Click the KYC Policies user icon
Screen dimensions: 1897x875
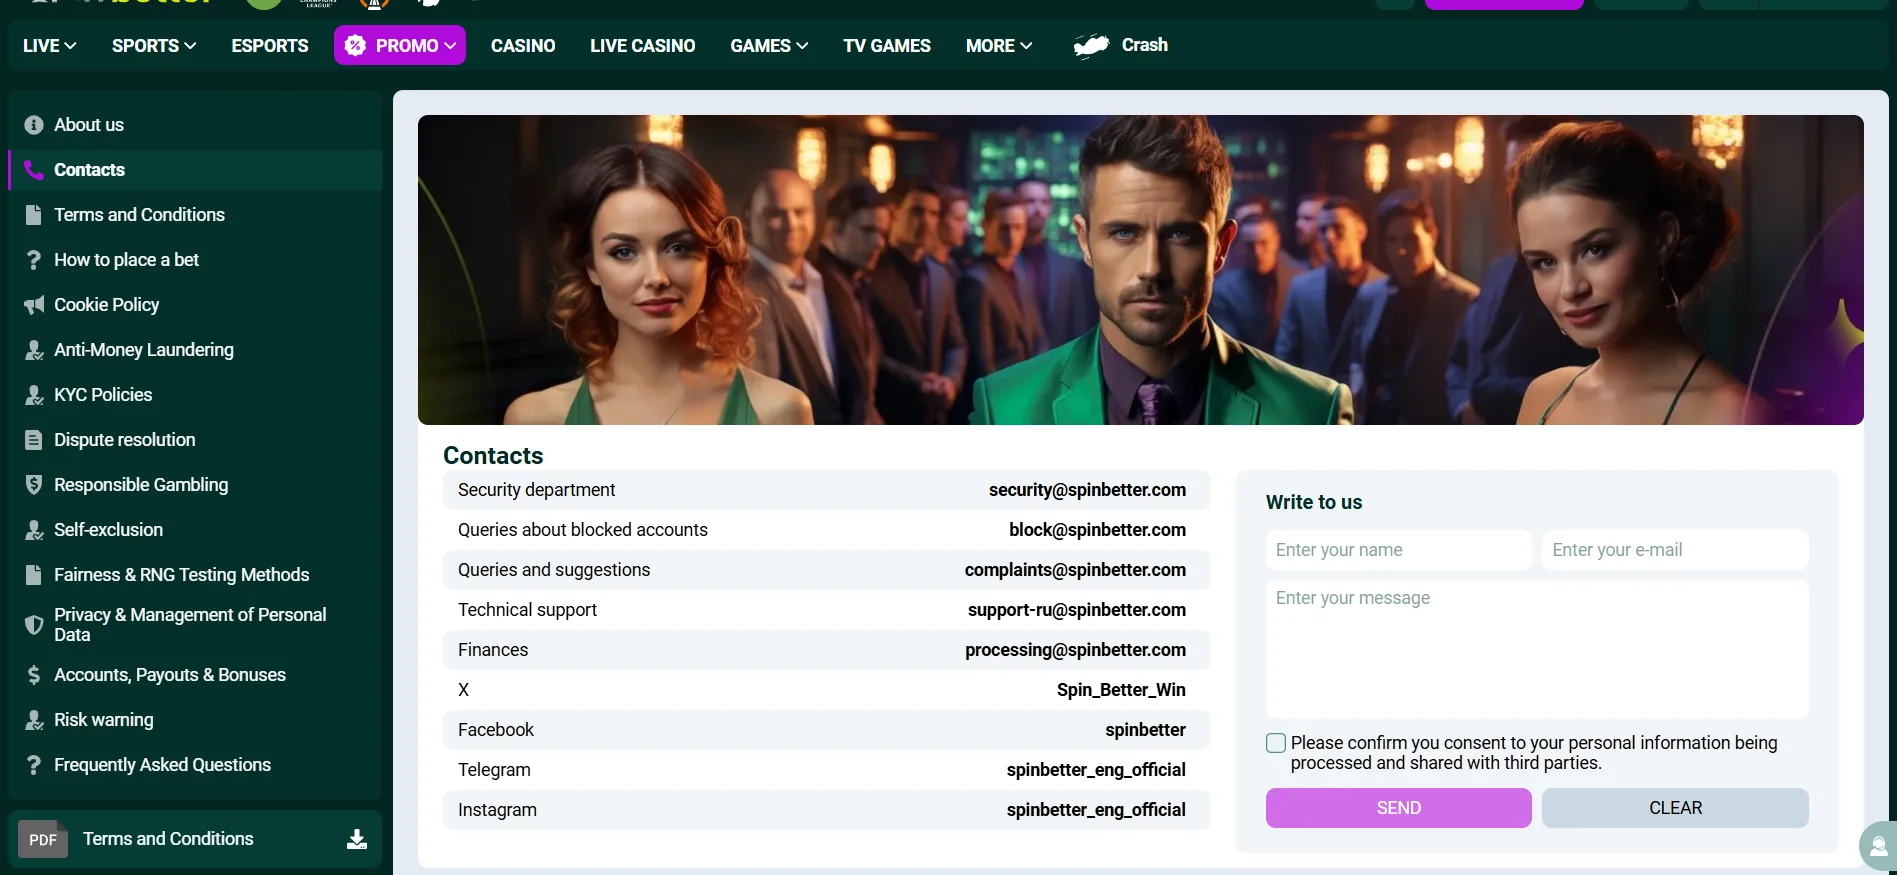[34, 395]
